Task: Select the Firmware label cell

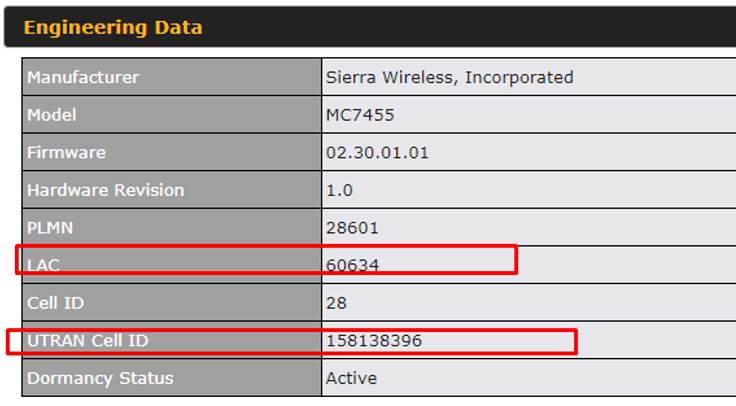Action: click(172, 152)
